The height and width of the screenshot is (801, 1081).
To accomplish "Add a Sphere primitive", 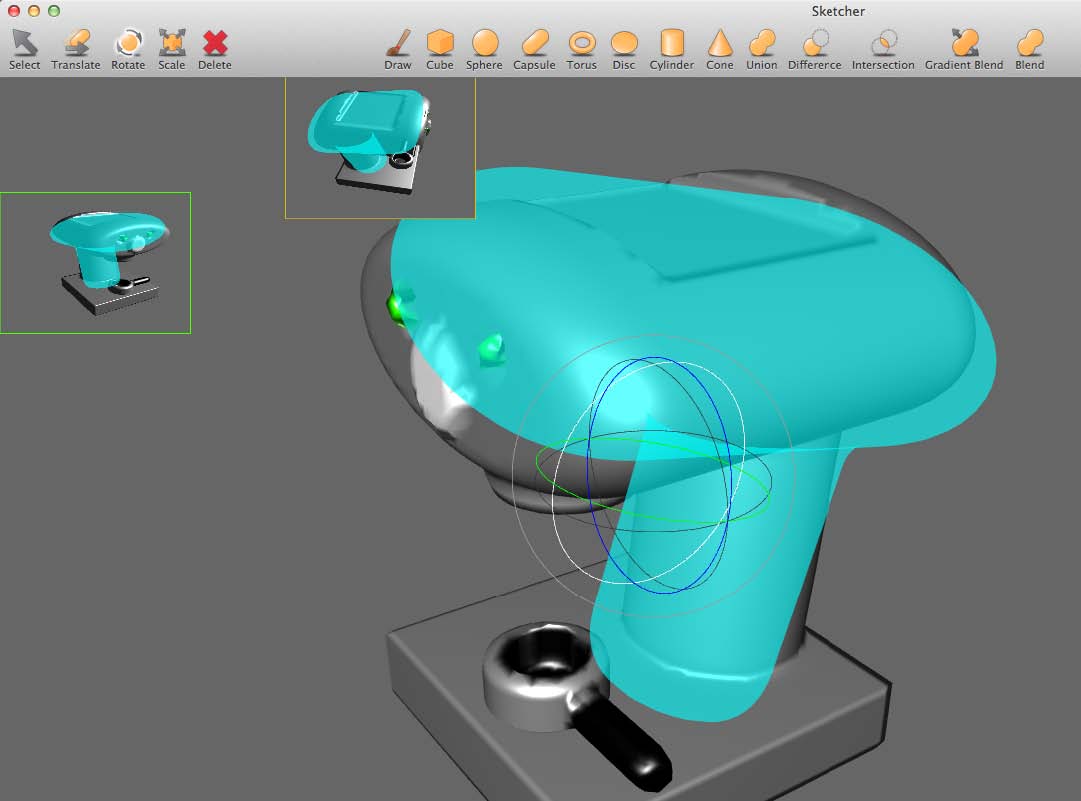I will click(x=484, y=50).
